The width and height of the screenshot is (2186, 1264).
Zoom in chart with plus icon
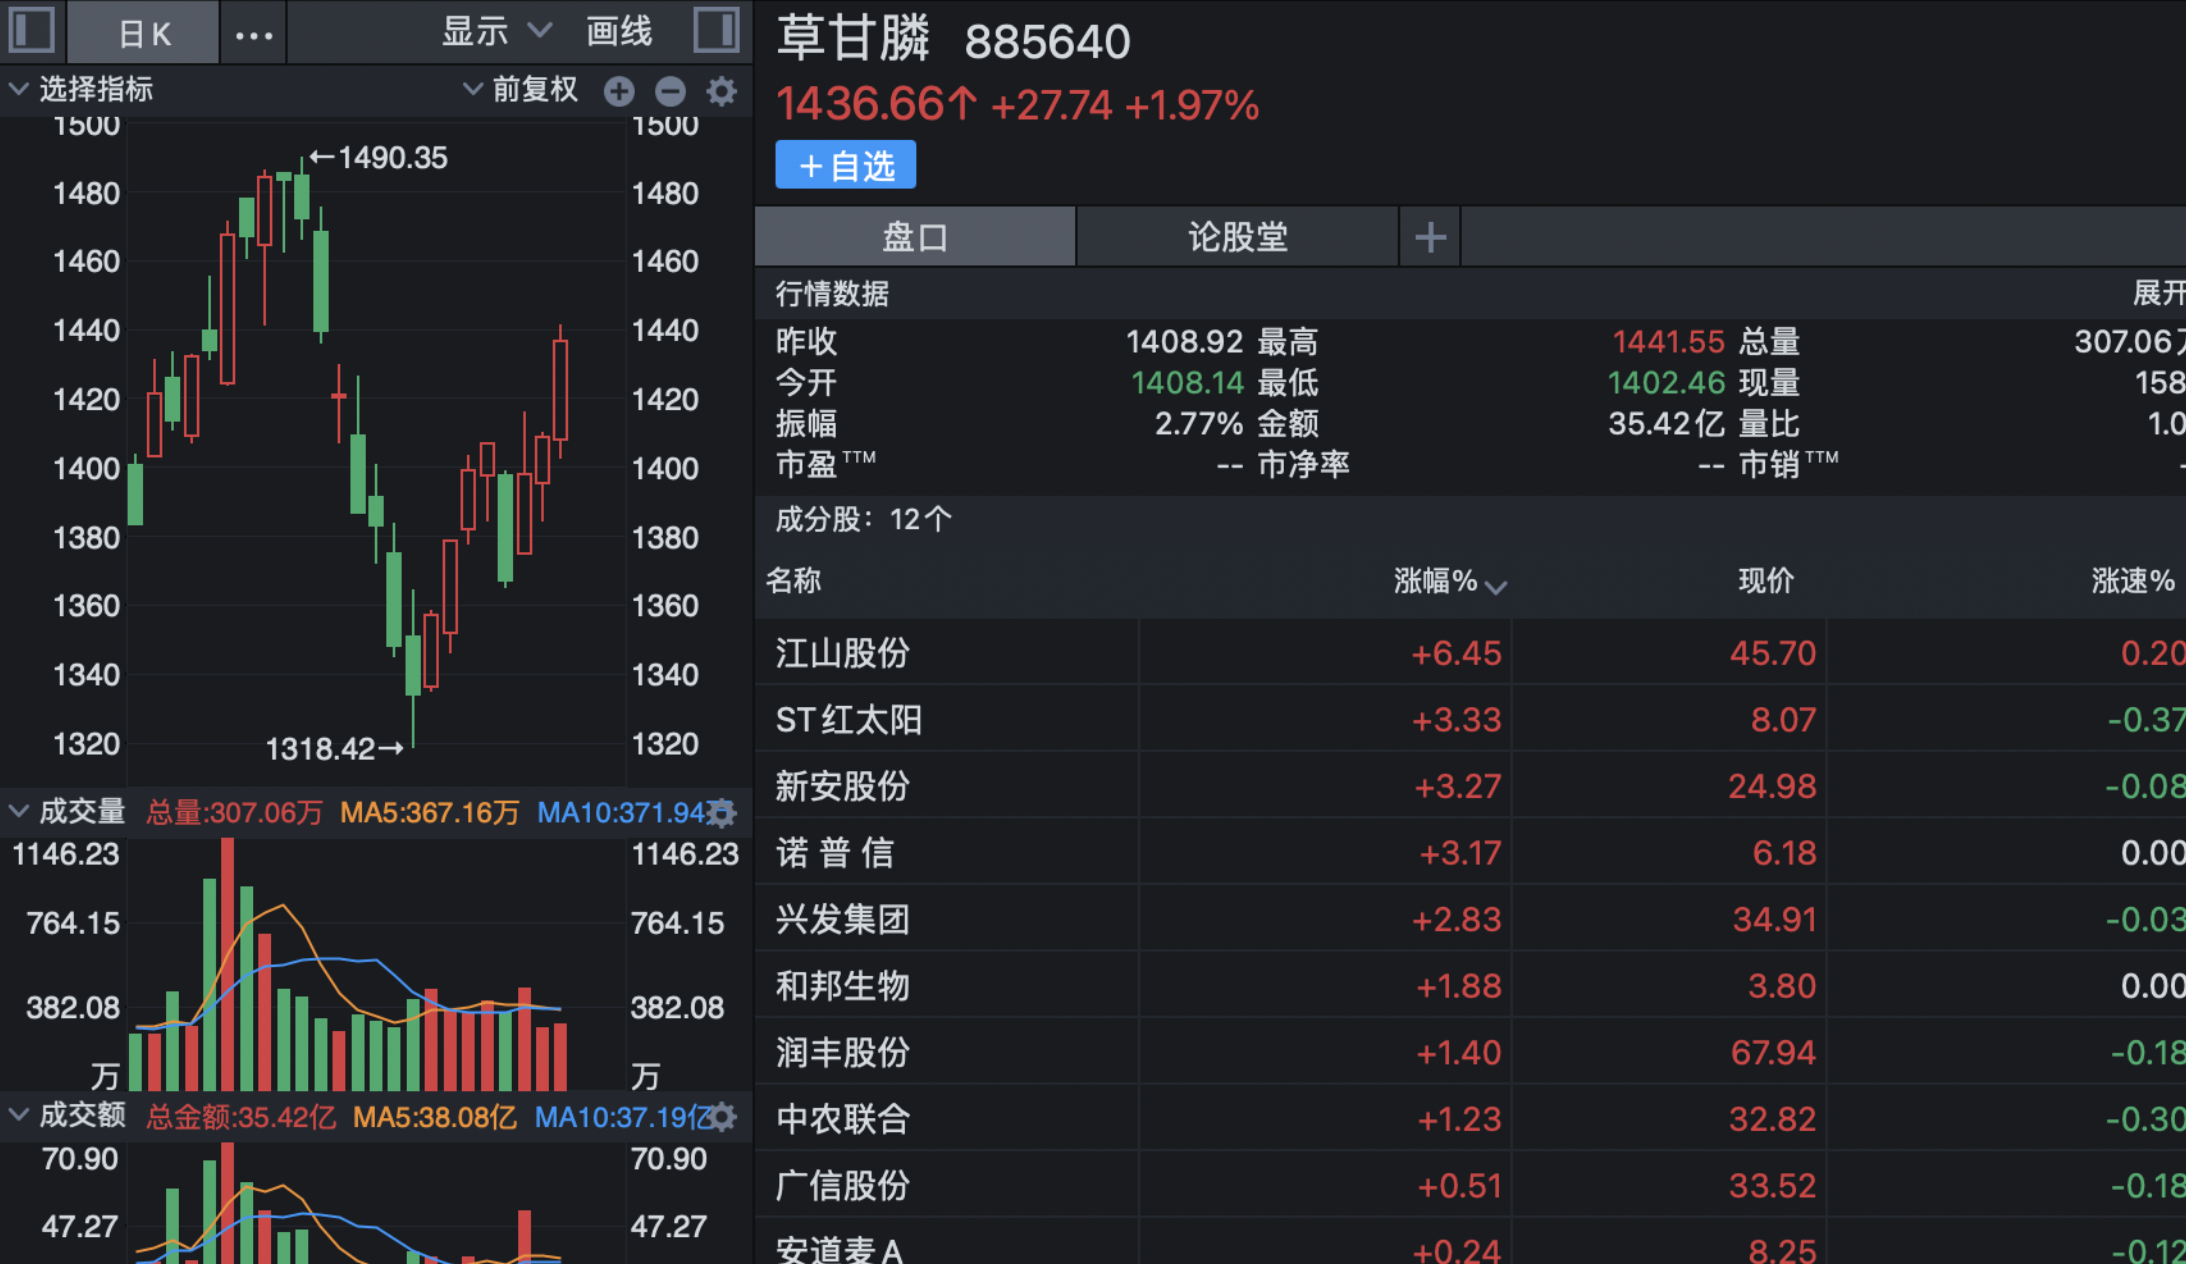point(619,92)
